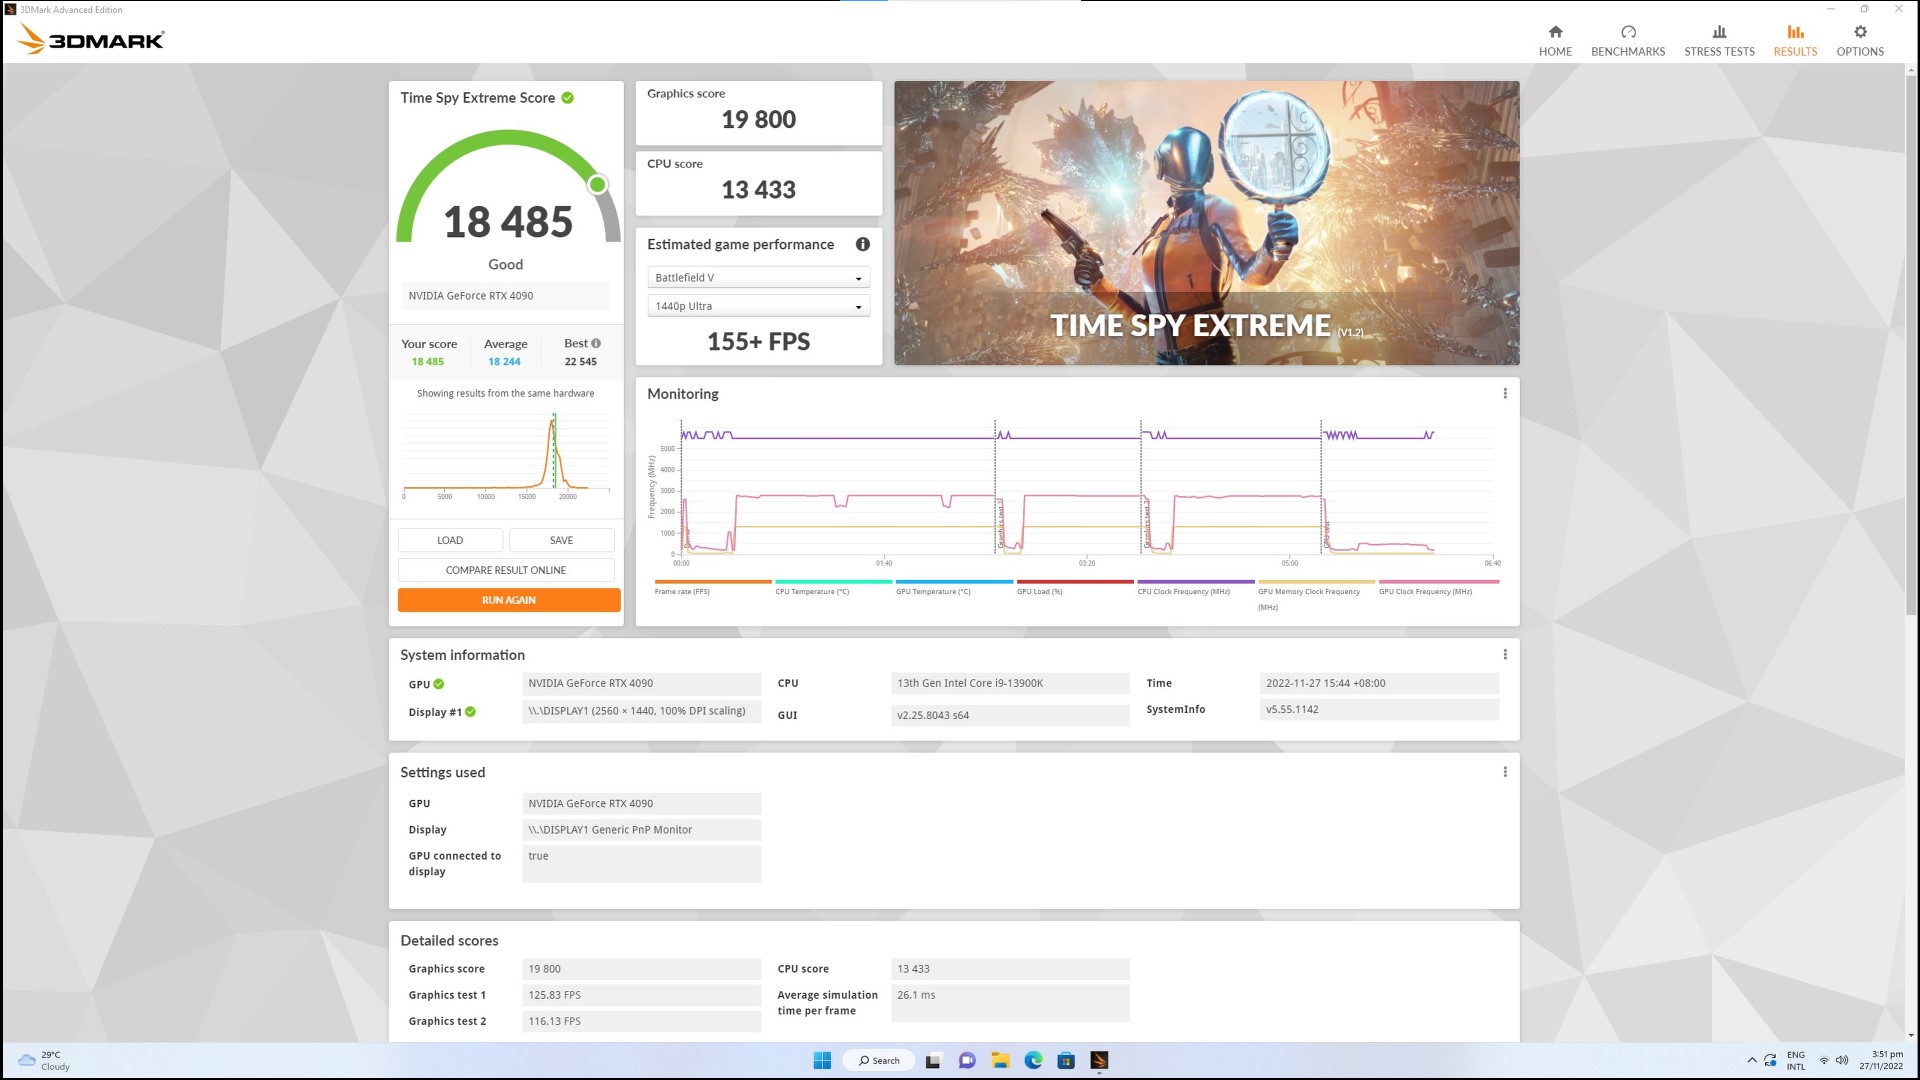Select the GUI version v2.25.8043 s64

pyautogui.click(x=1010, y=716)
